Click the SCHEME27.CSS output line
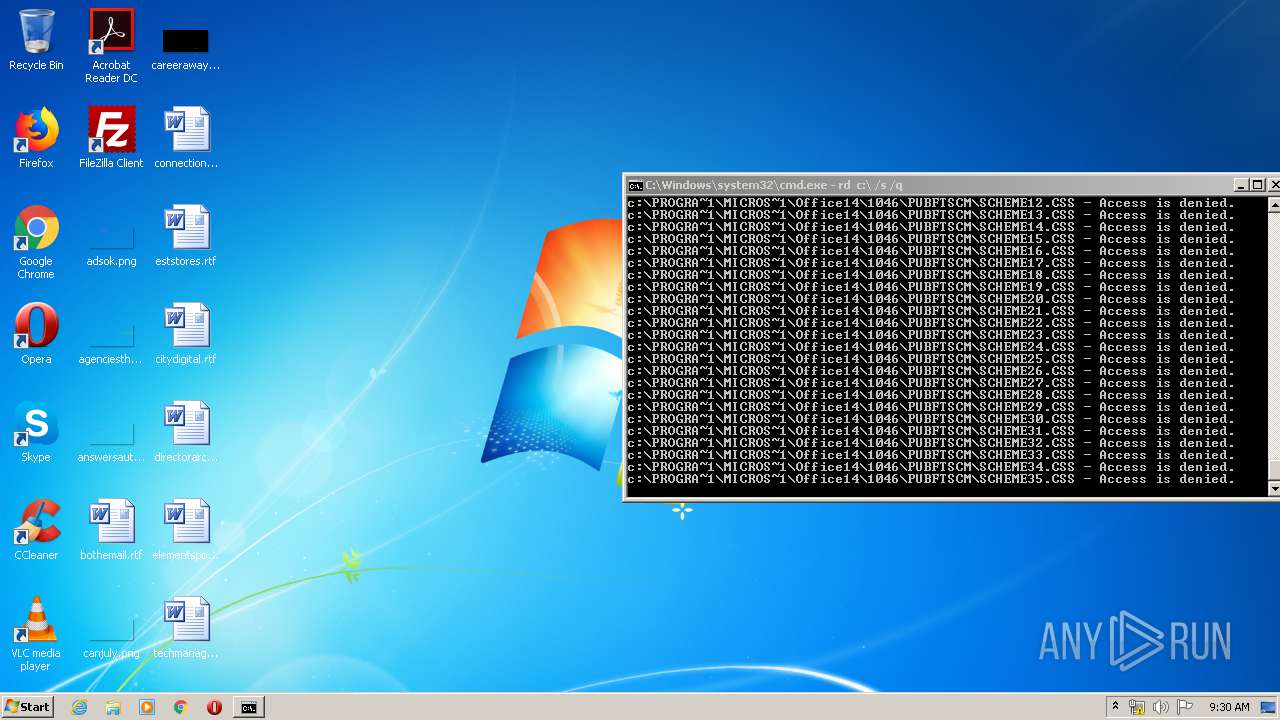 pos(931,383)
